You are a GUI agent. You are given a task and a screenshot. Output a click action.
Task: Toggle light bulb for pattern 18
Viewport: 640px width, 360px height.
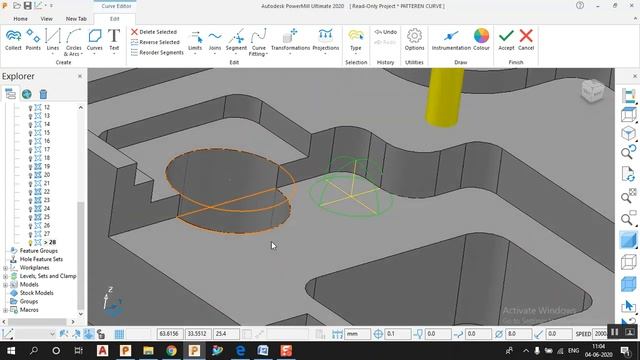coord(30,158)
